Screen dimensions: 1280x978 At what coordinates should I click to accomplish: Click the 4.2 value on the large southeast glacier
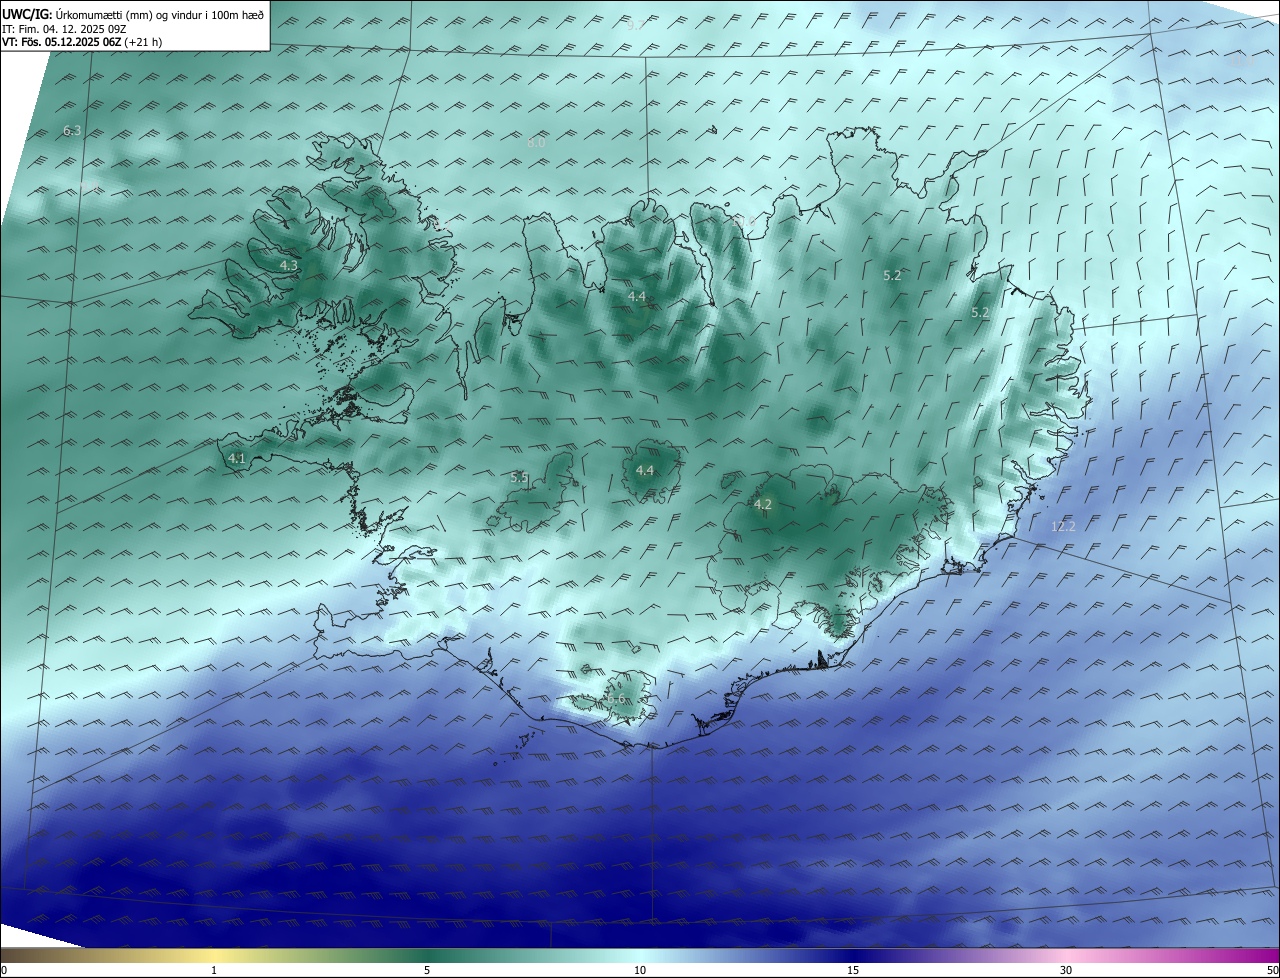[x=763, y=505]
